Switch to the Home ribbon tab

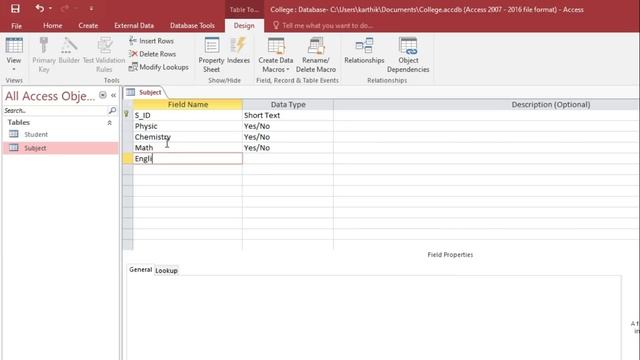pos(53,26)
